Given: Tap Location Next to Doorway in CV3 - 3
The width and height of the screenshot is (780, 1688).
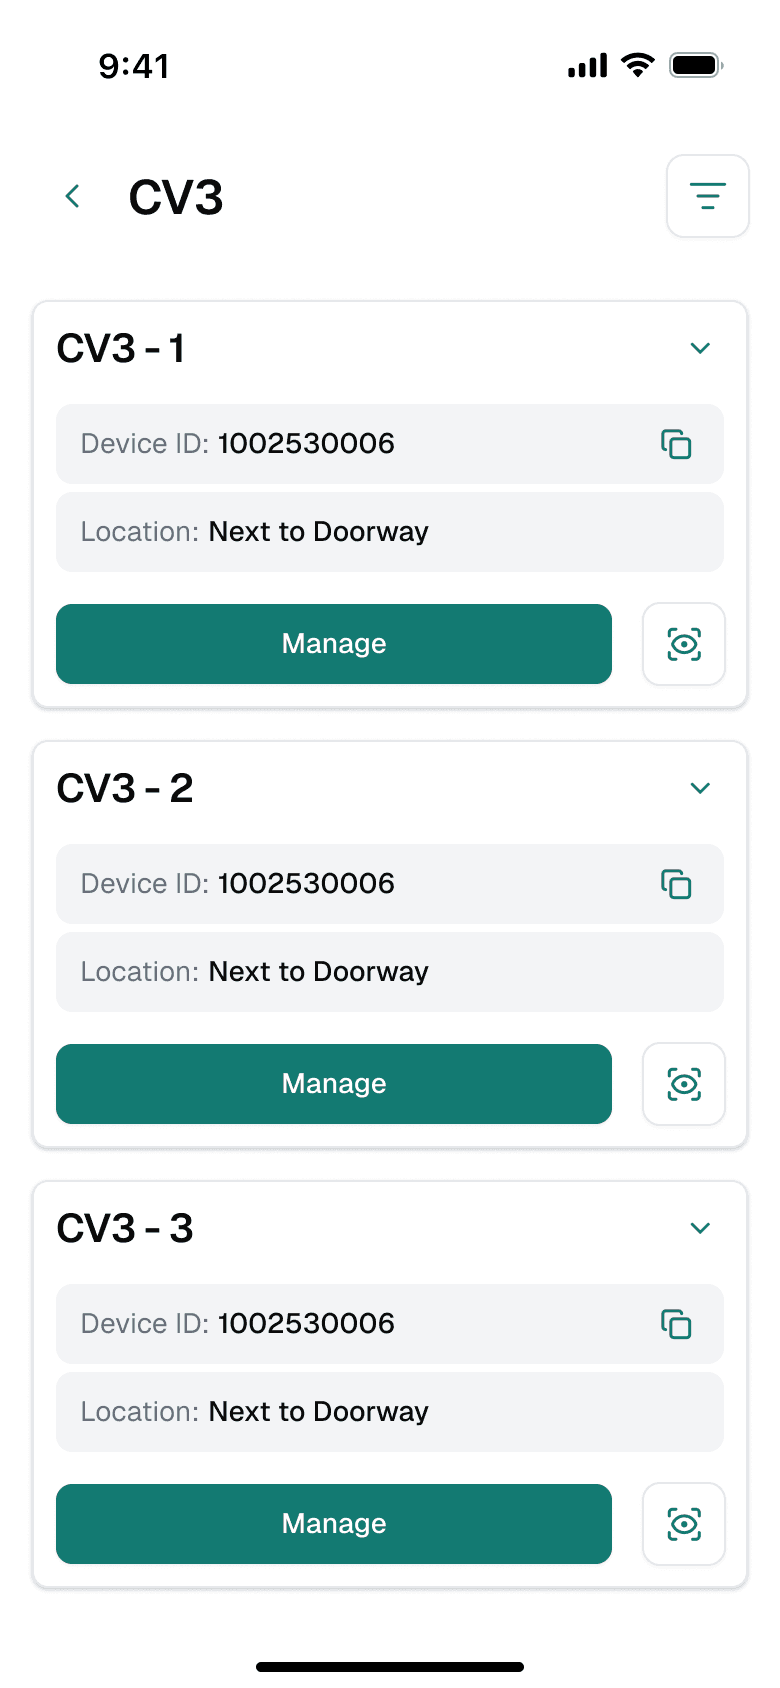Looking at the screenshot, I should 390,1412.
